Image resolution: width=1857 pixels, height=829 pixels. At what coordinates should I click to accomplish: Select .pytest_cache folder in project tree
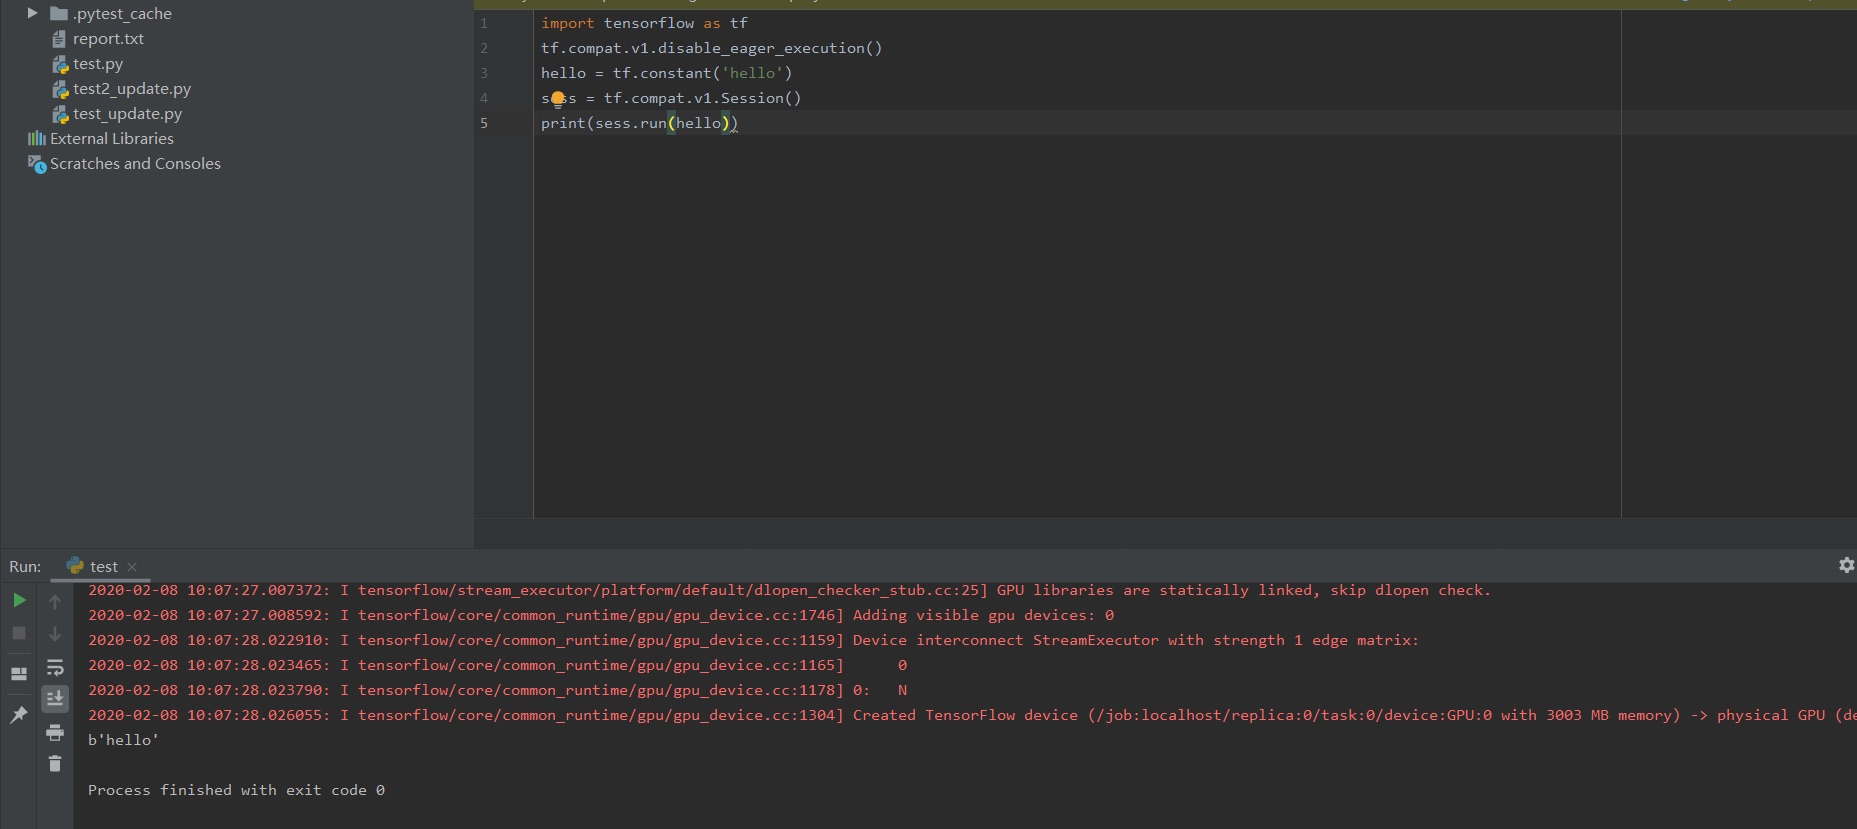pos(122,13)
